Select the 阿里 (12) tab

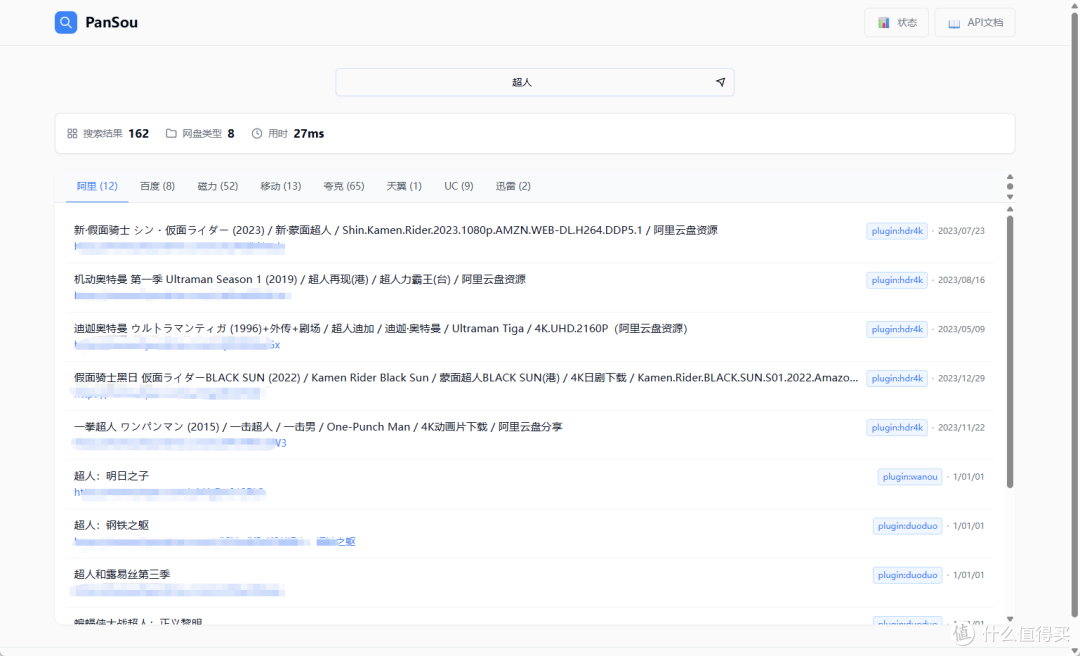click(x=97, y=186)
